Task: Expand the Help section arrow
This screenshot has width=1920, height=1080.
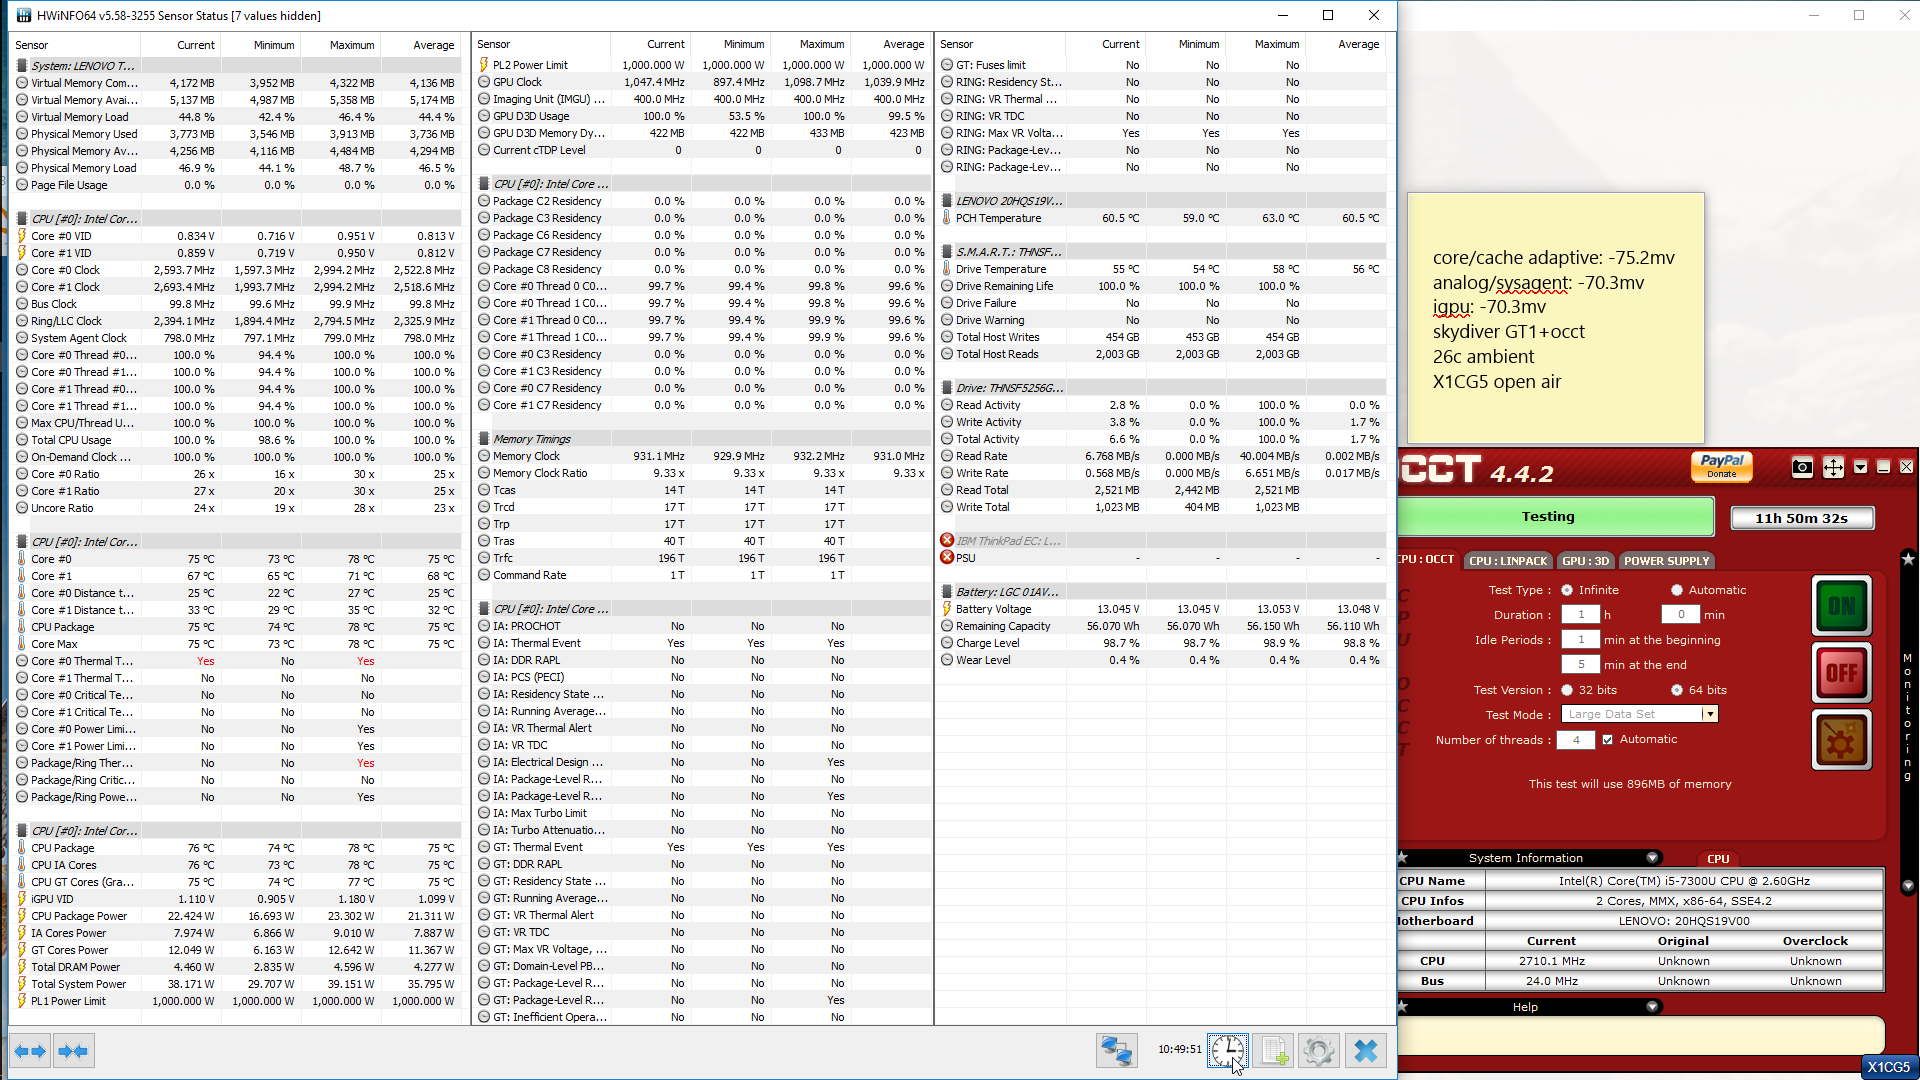Action: click(x=1652, y=1007)
